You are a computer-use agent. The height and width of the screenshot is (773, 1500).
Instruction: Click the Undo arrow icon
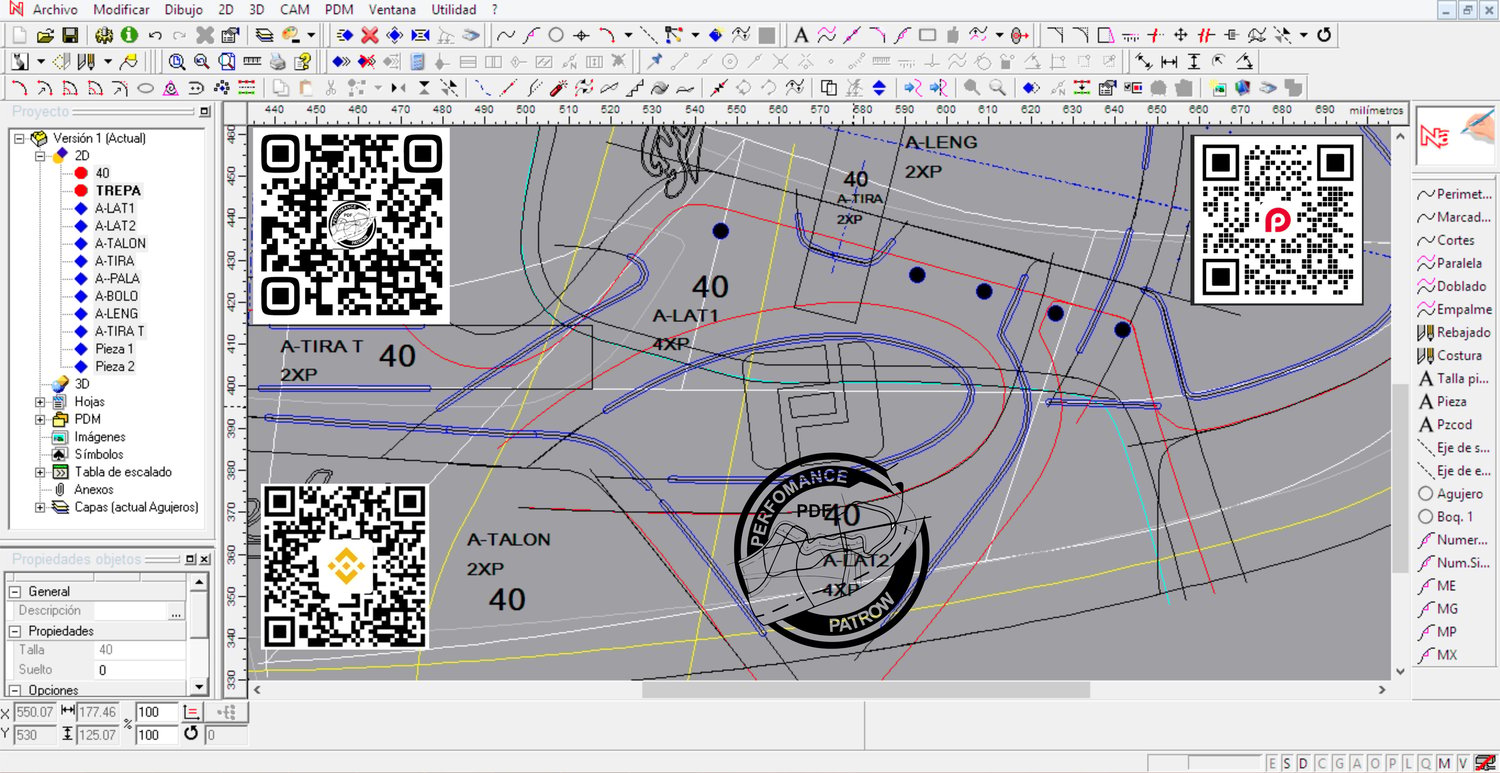click(155, 36)
